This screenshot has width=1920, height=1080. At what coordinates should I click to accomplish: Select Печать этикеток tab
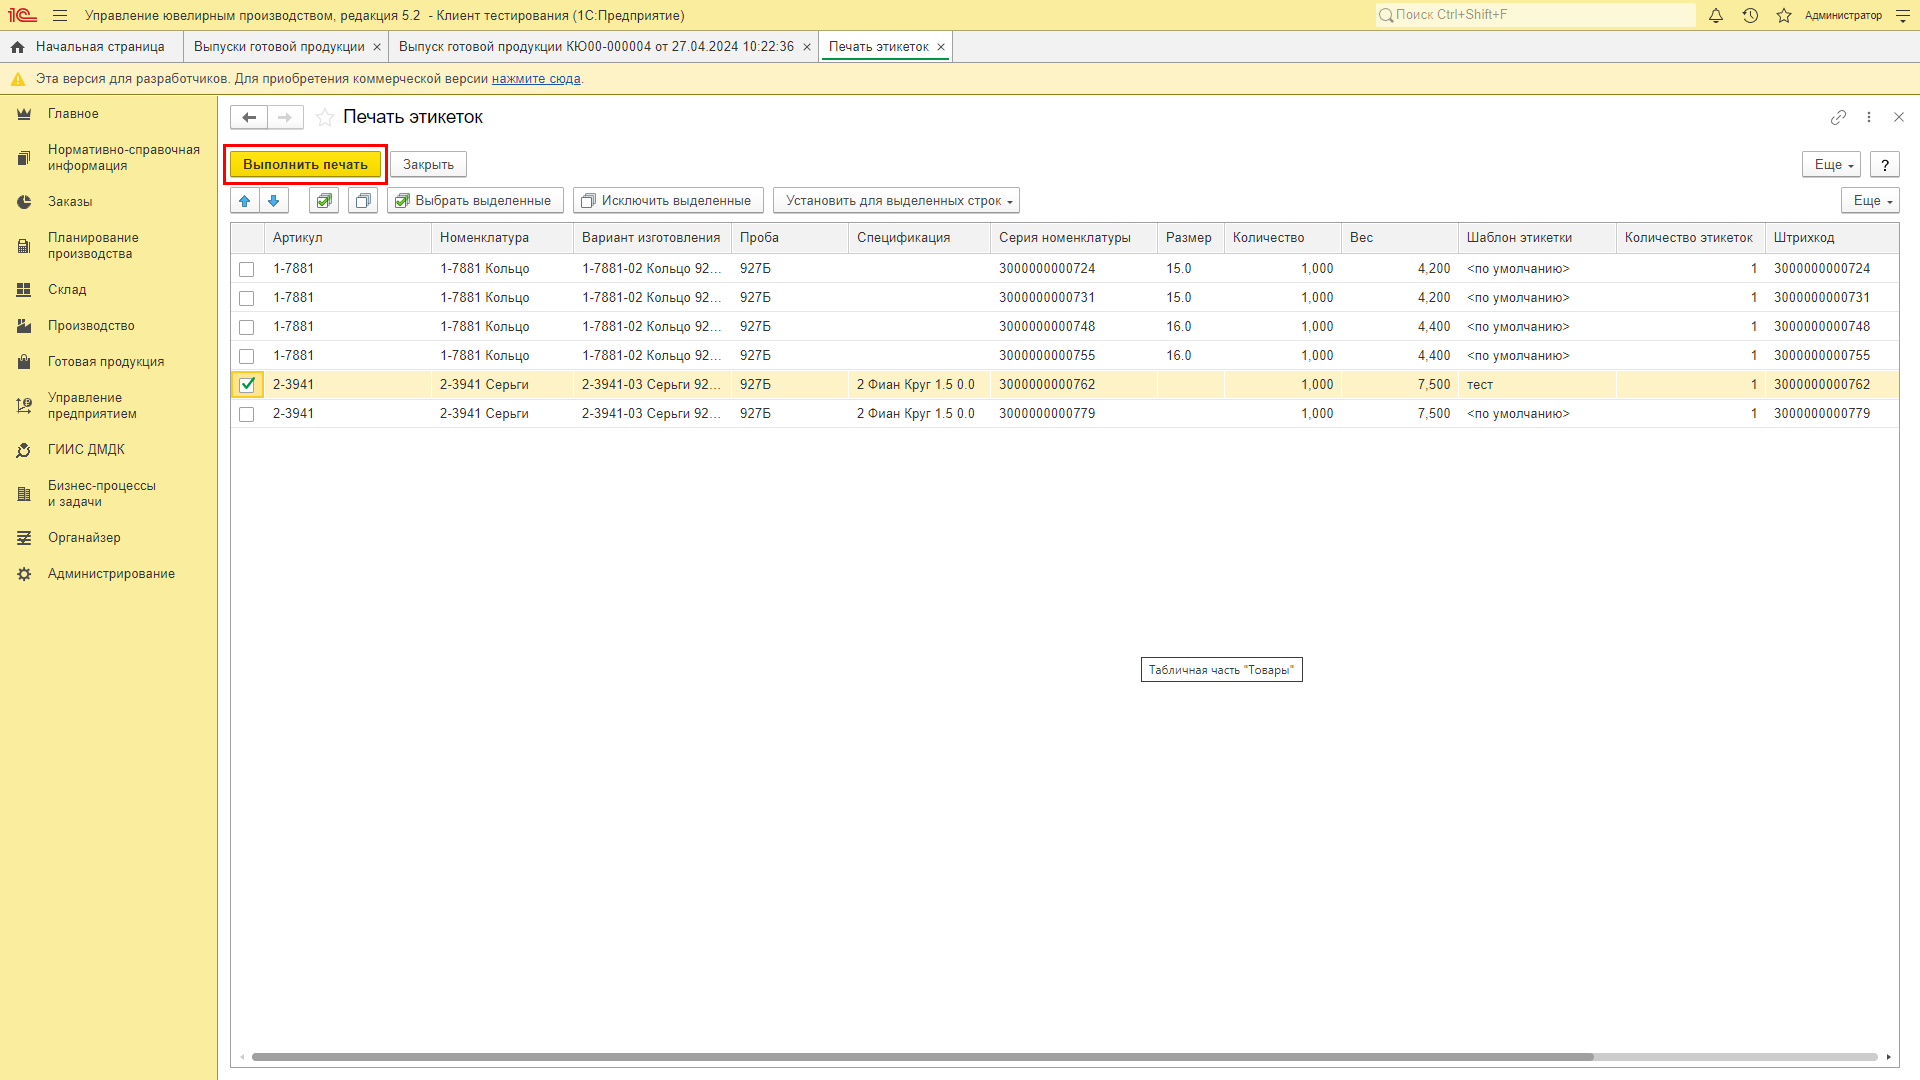pos(879,47)
